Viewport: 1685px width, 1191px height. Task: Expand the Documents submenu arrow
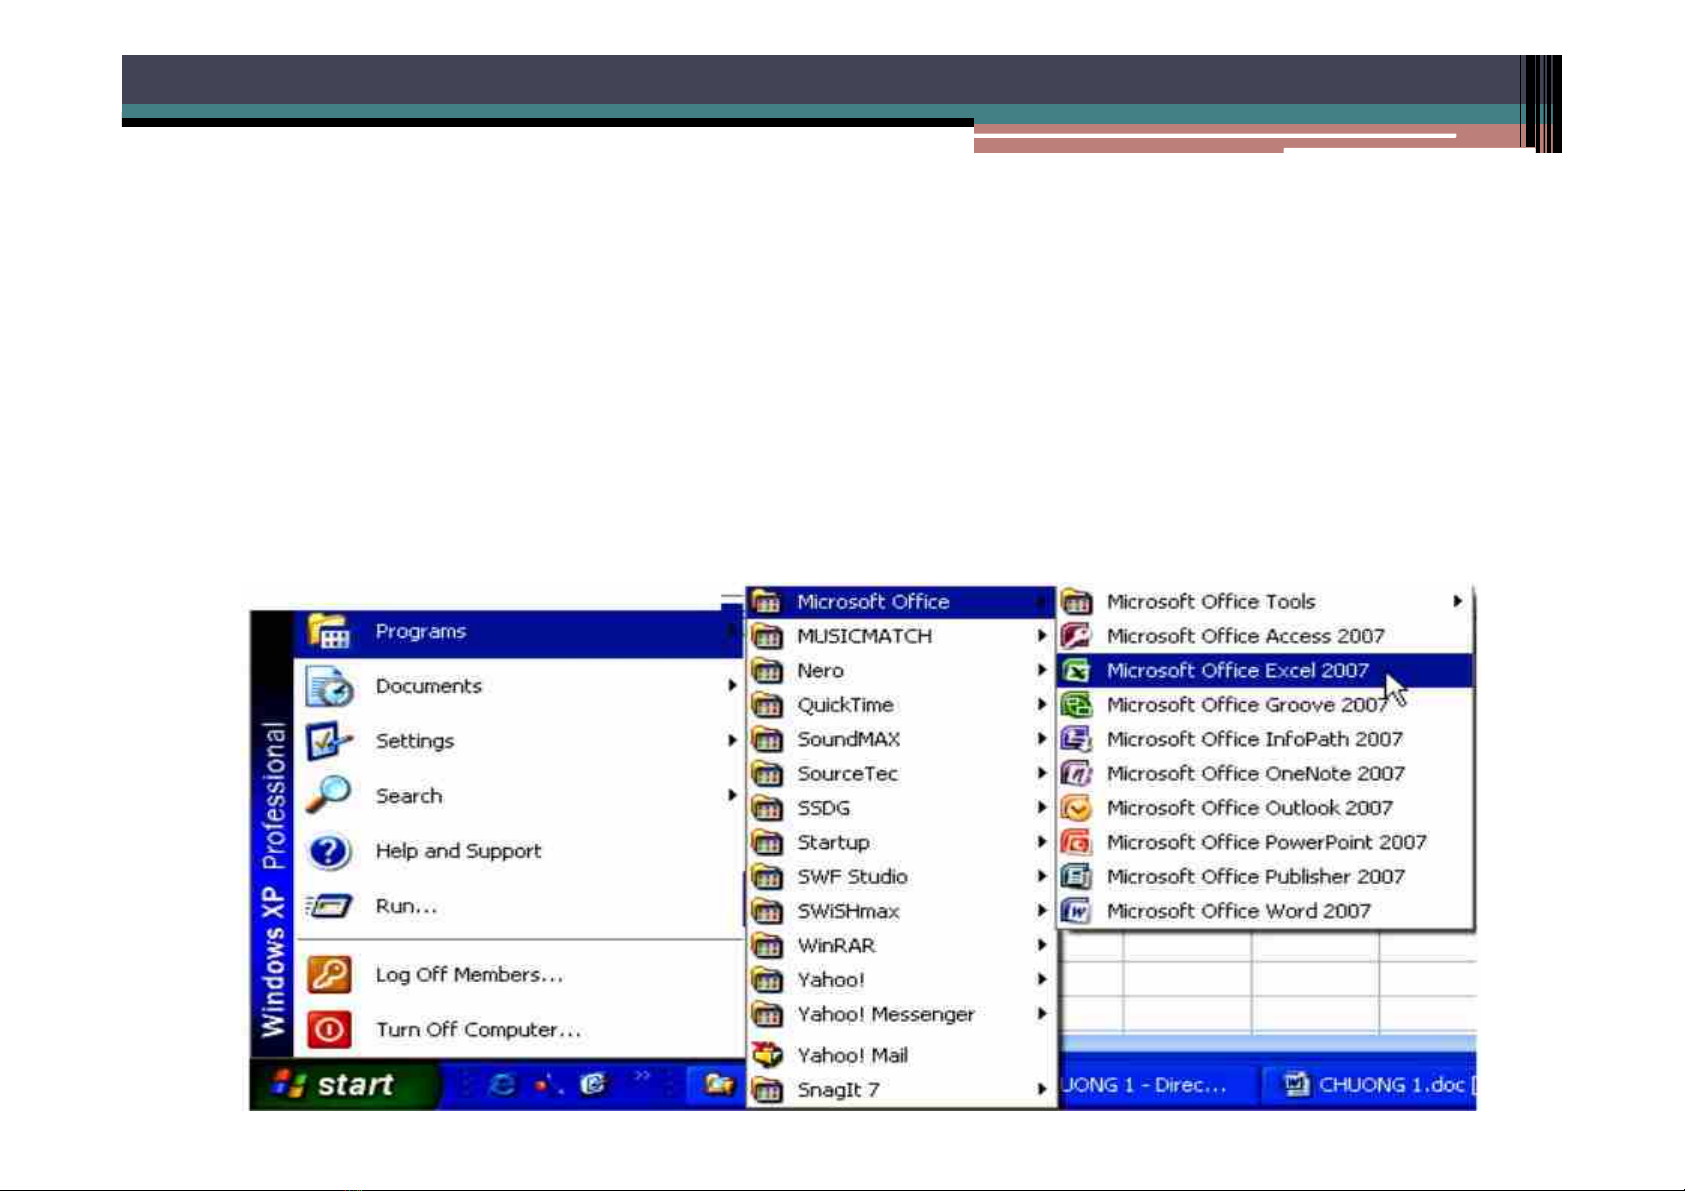[x=732, y=686]
